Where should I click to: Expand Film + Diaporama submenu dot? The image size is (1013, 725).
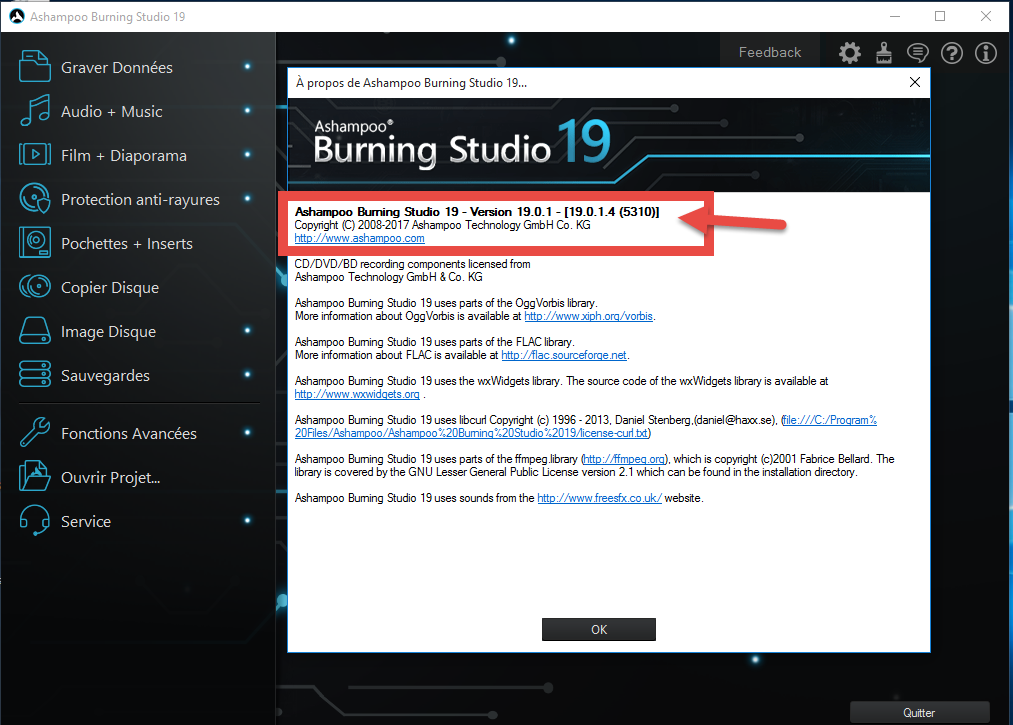click(x=247, y=154)
